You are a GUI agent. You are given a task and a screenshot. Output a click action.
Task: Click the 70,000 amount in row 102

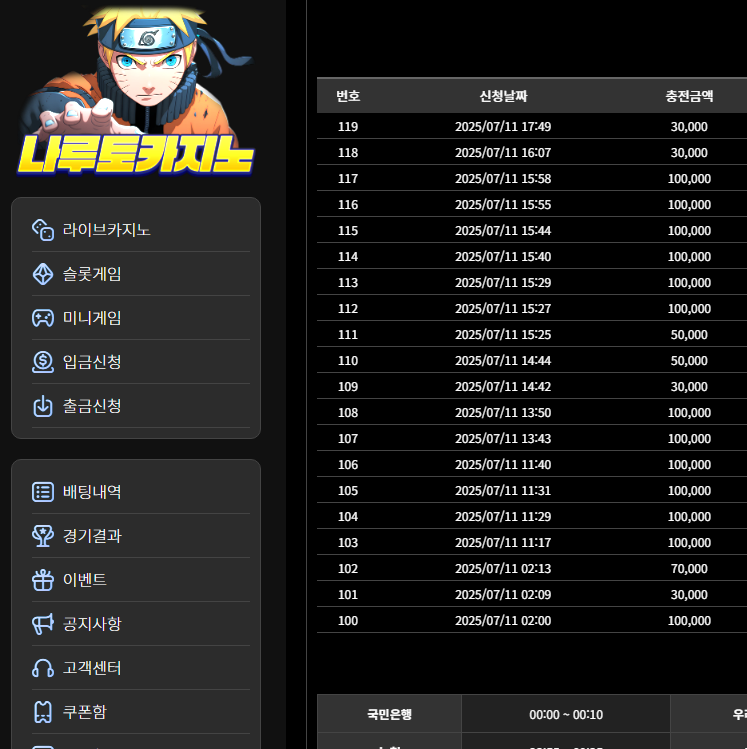pyautogui.click(x=689, y=569)
